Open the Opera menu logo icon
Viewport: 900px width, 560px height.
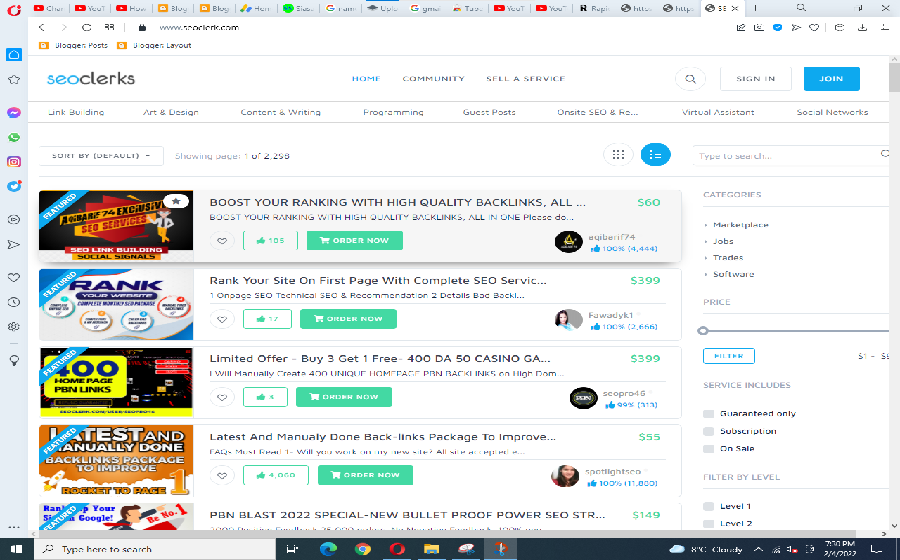(x=14, y=9)
